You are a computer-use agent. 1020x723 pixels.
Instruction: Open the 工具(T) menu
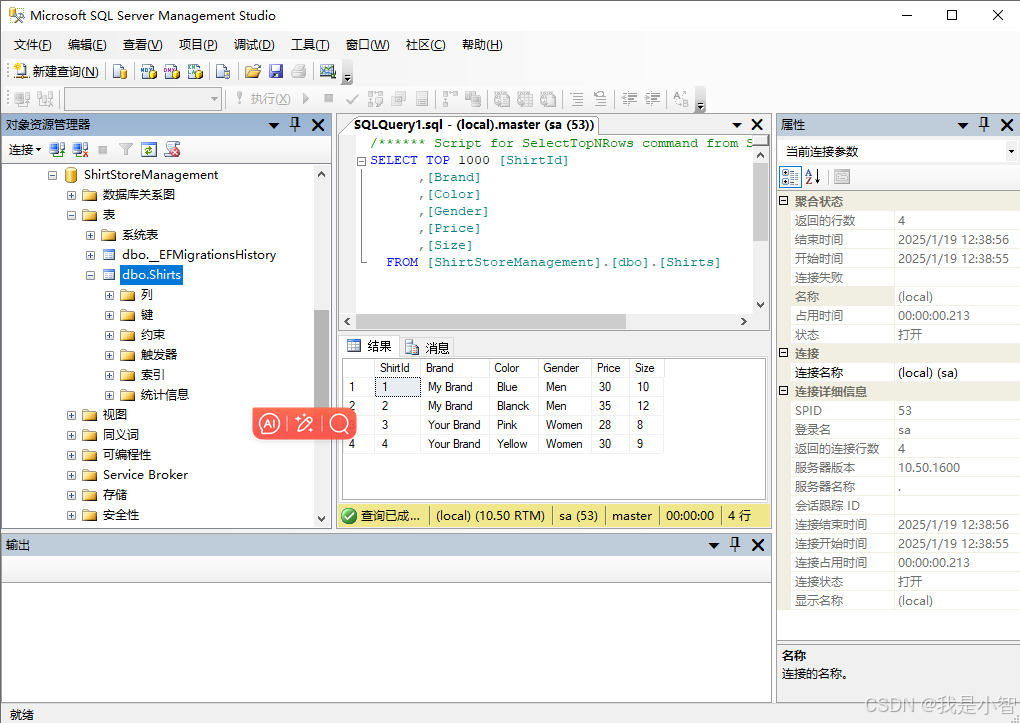tap(310, 45)
